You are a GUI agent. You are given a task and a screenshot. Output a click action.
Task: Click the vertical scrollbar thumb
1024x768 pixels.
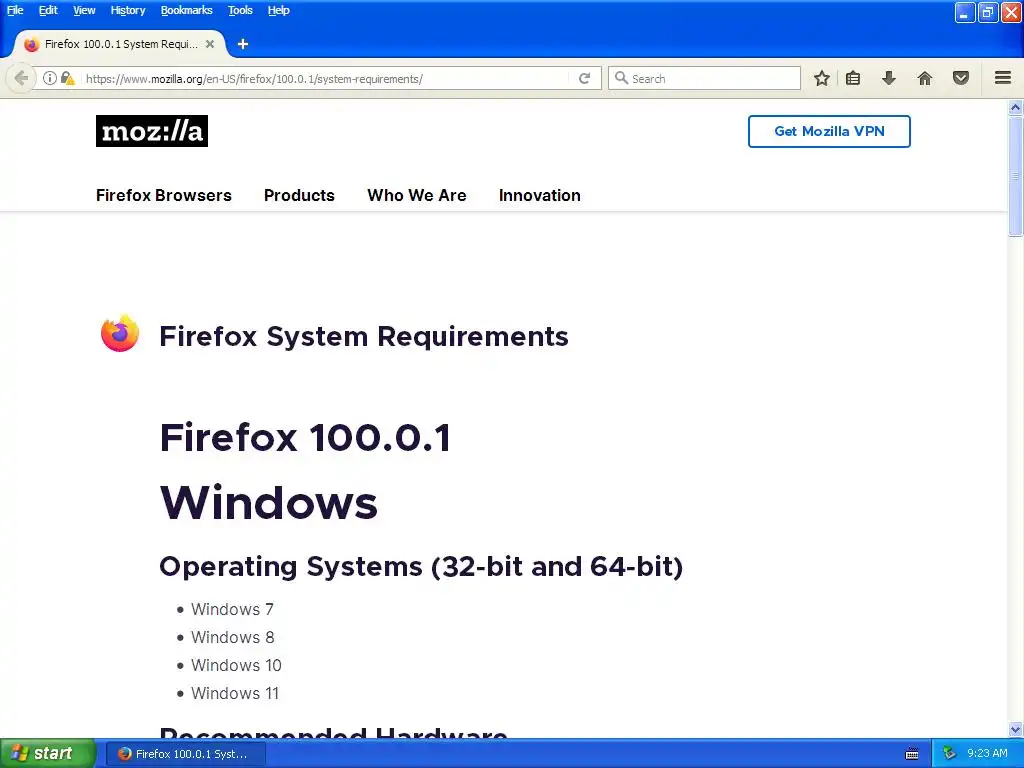pyautogui.click(x=1016, y=176)
